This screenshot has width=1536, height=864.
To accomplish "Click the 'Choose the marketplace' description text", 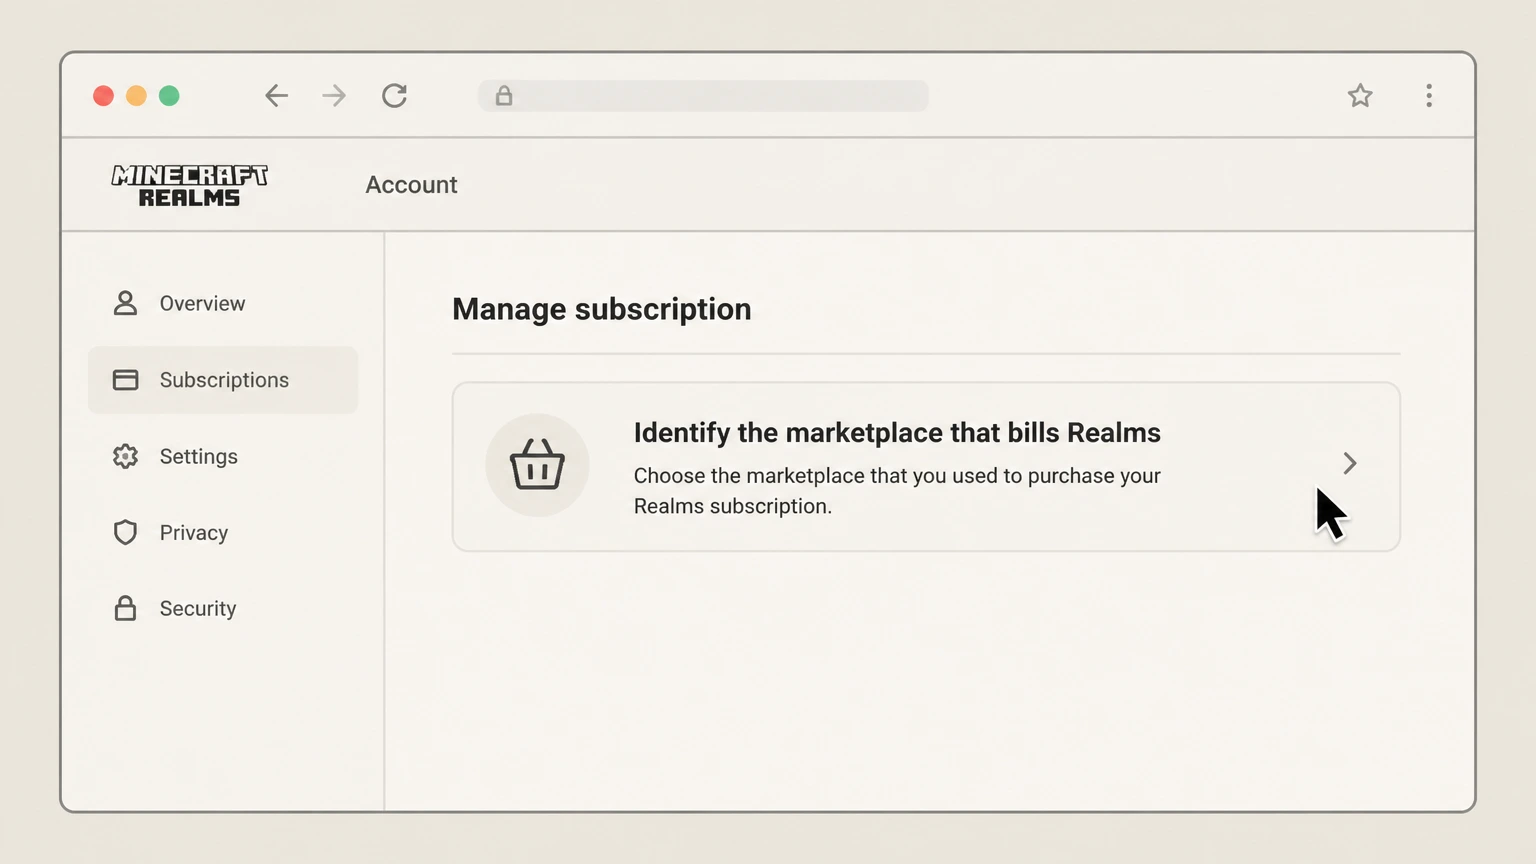I will coord(897,491).
